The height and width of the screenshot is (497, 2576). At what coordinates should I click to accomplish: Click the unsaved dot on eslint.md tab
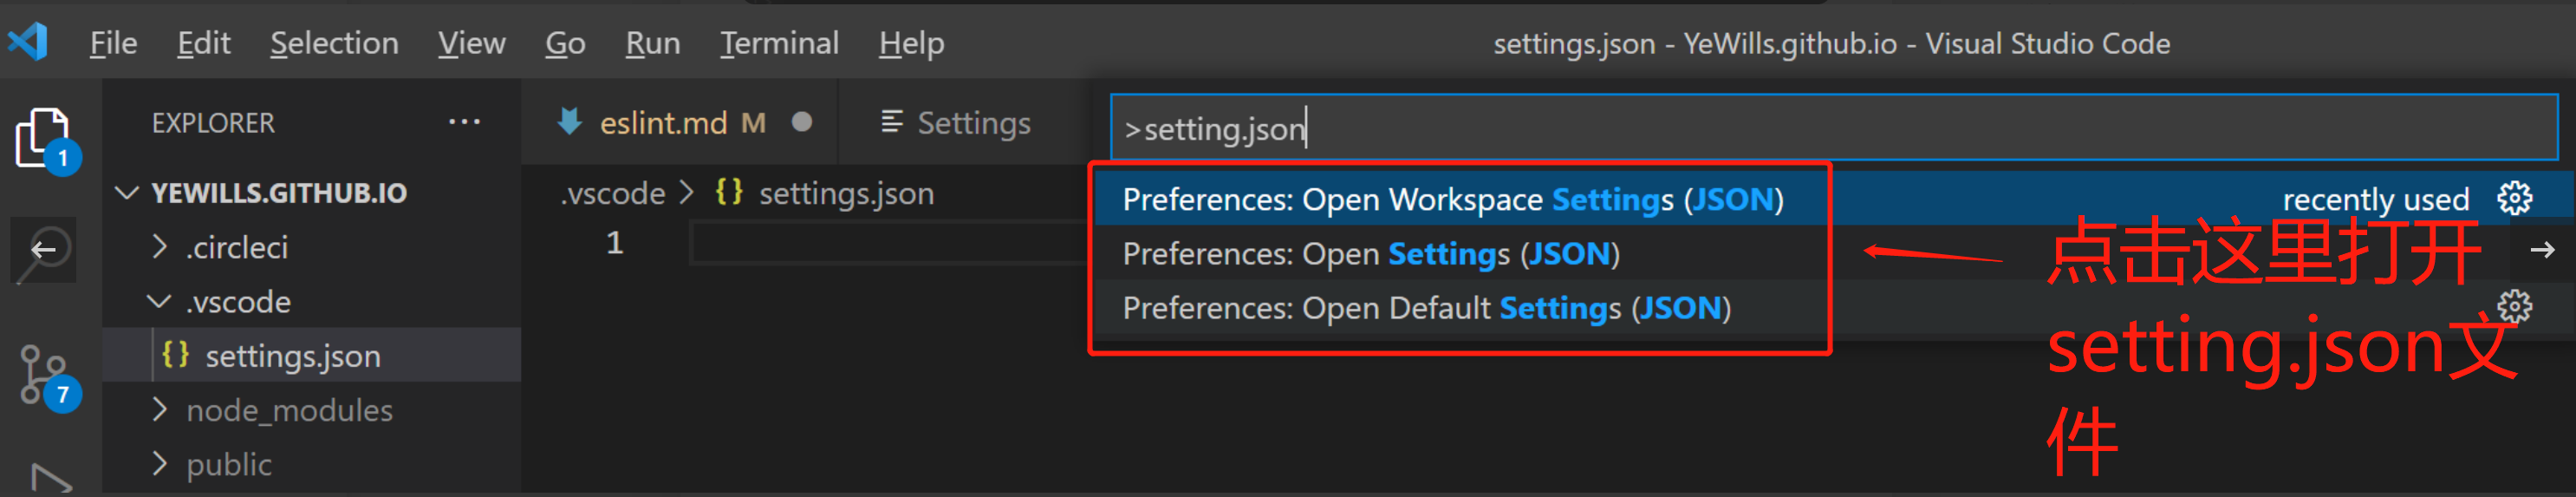coord(801,122)
